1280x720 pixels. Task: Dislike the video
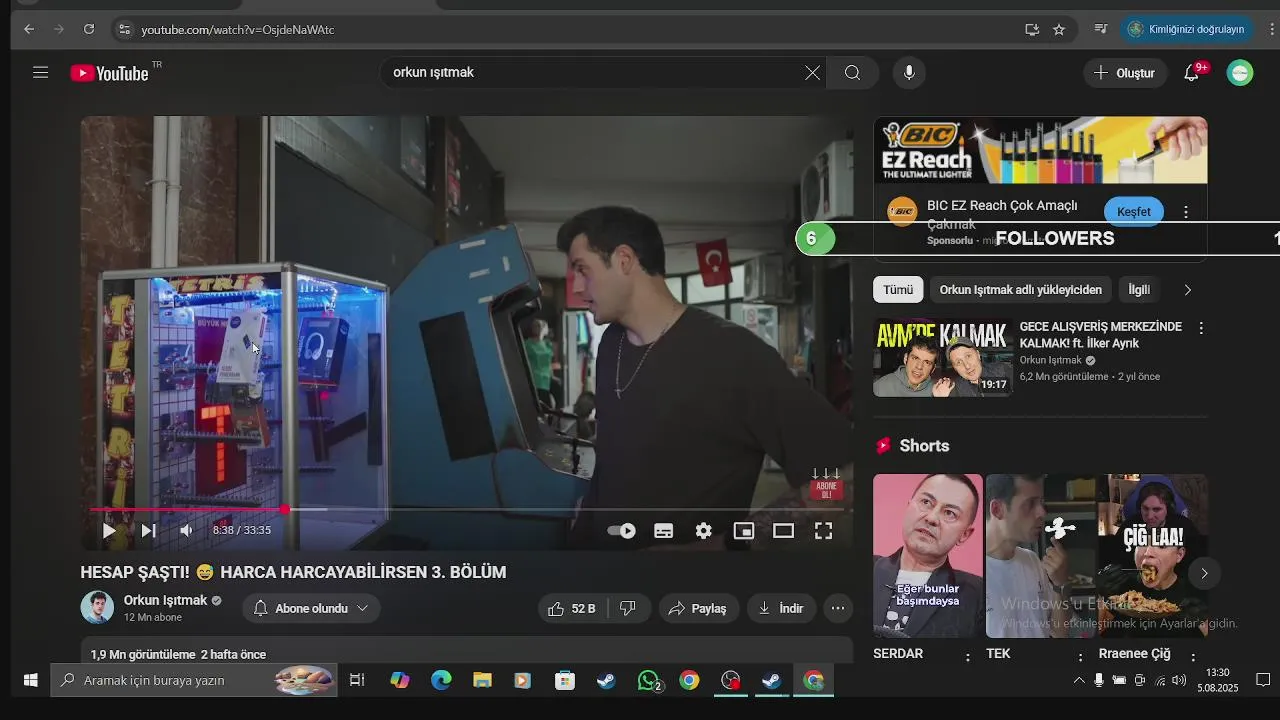628,608
